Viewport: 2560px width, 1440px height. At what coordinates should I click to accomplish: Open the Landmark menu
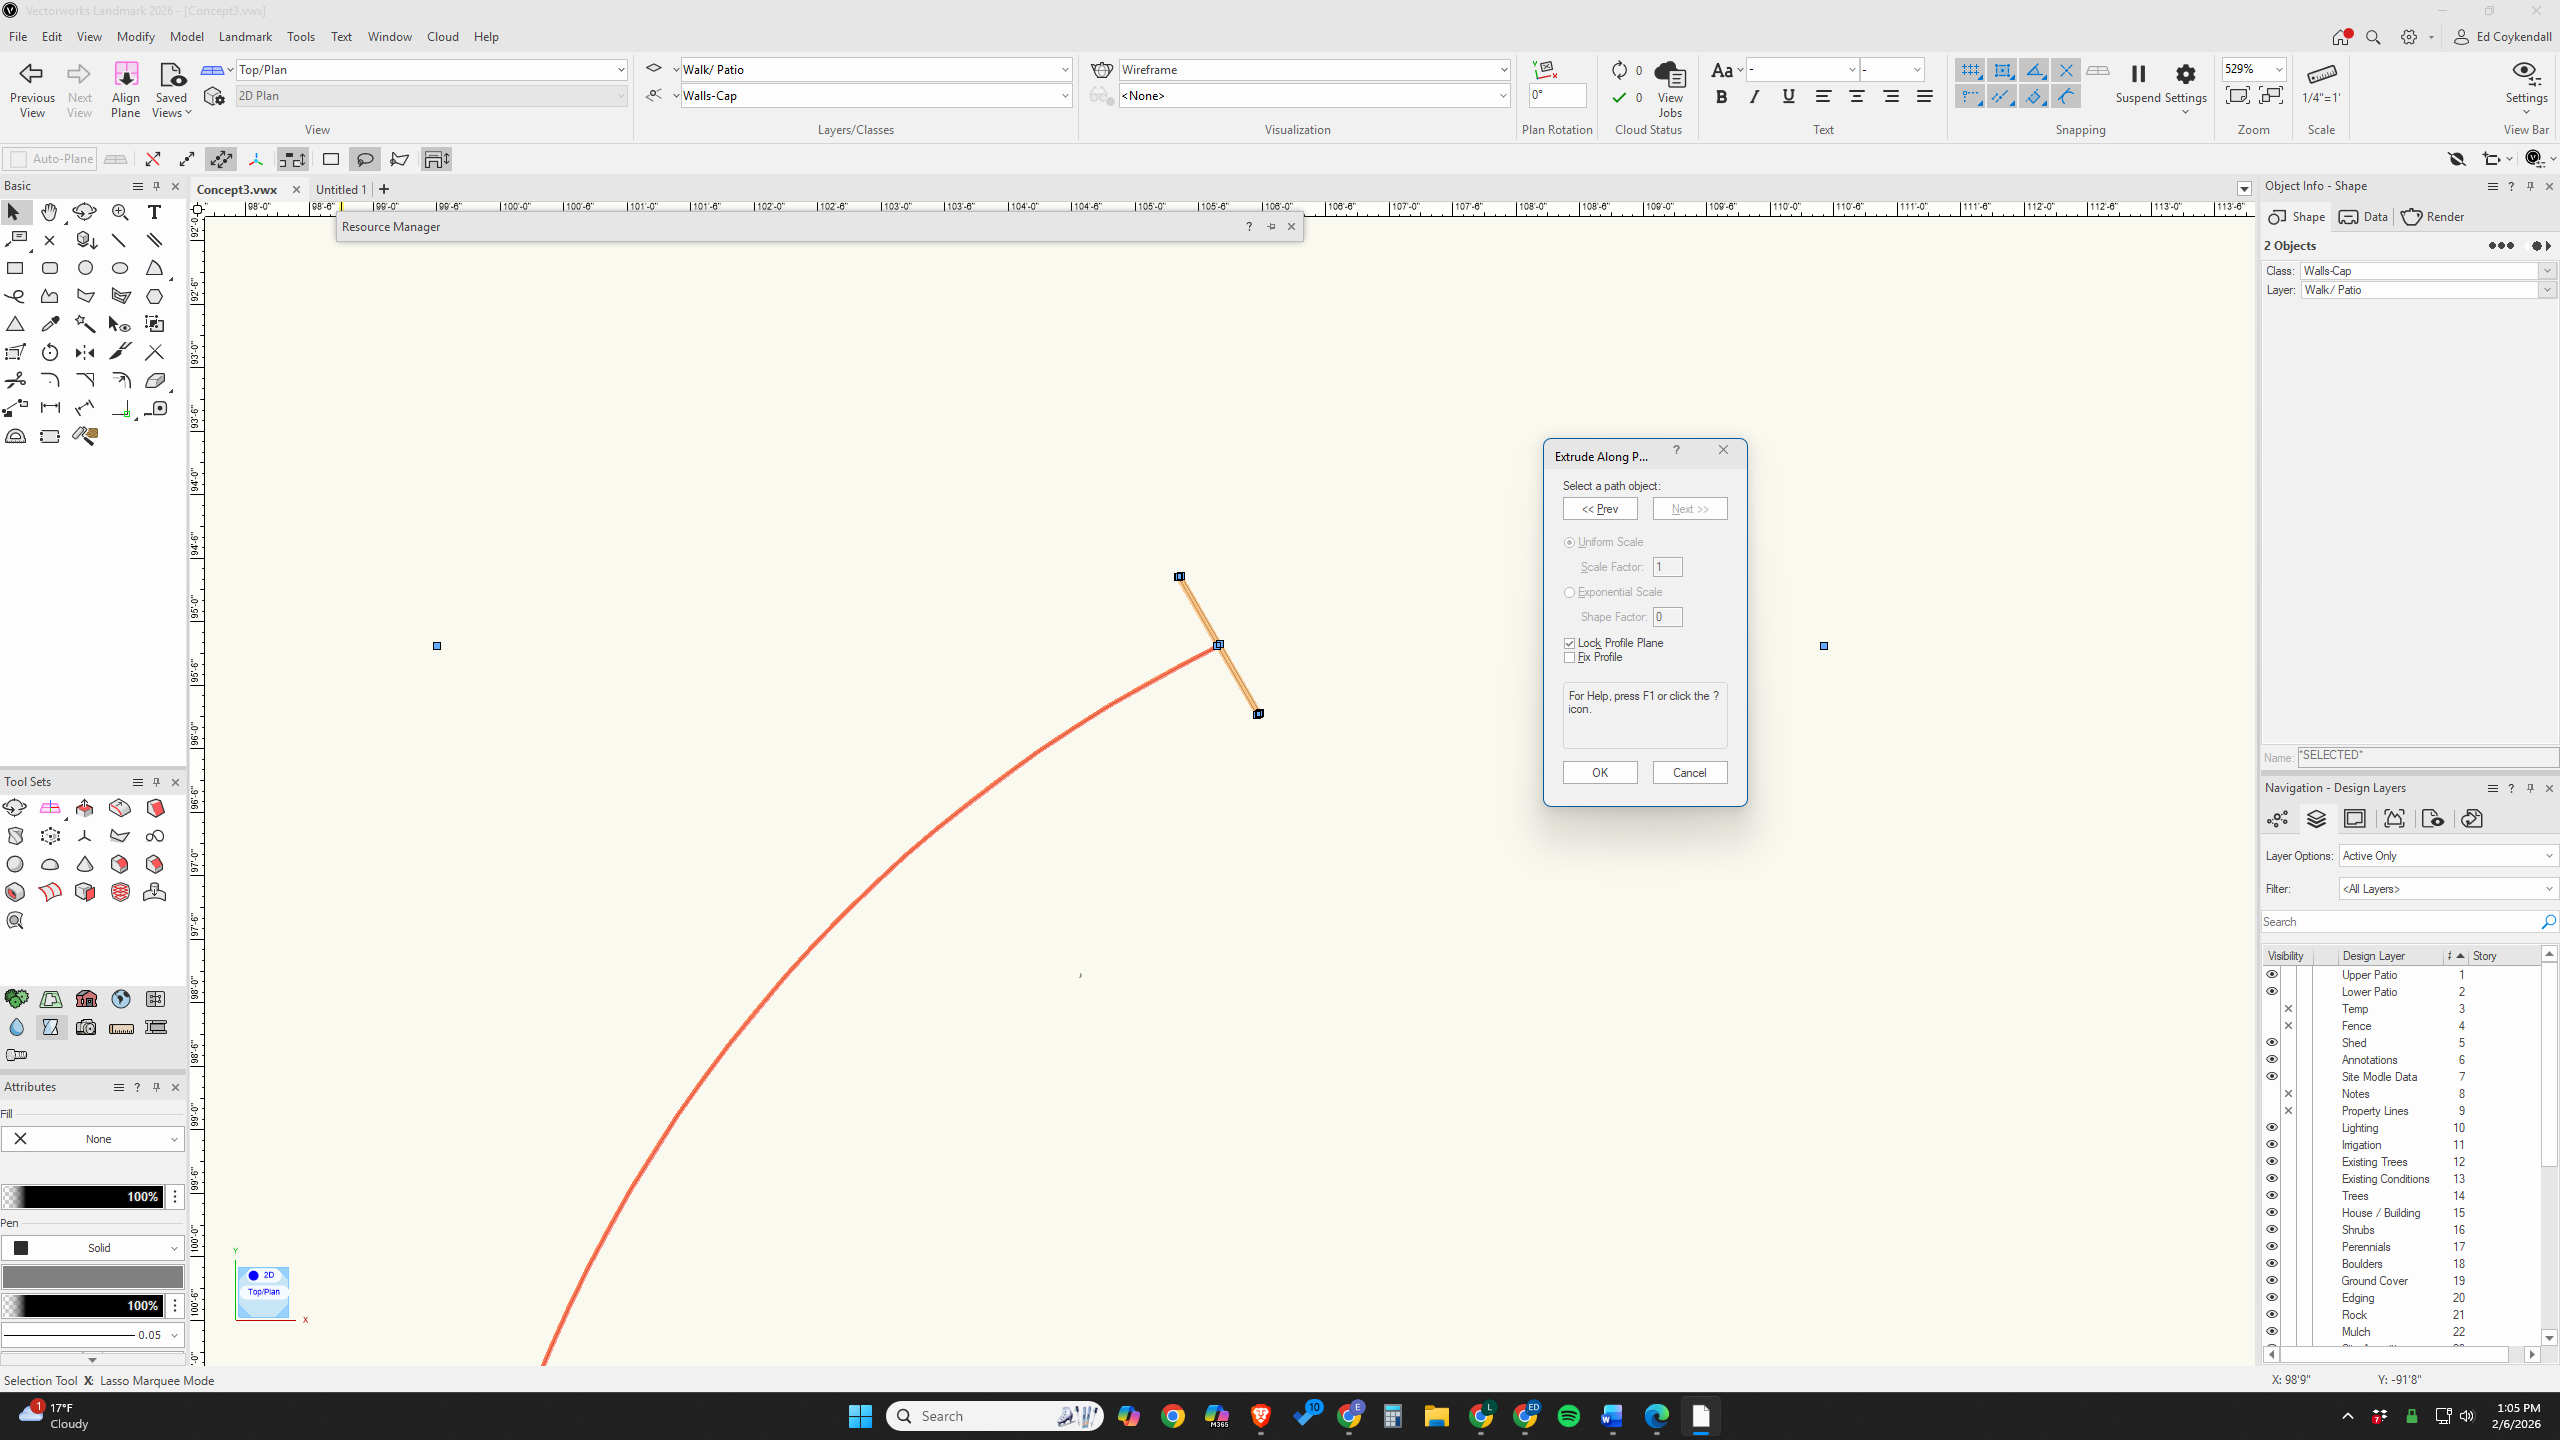click(245, 37)
